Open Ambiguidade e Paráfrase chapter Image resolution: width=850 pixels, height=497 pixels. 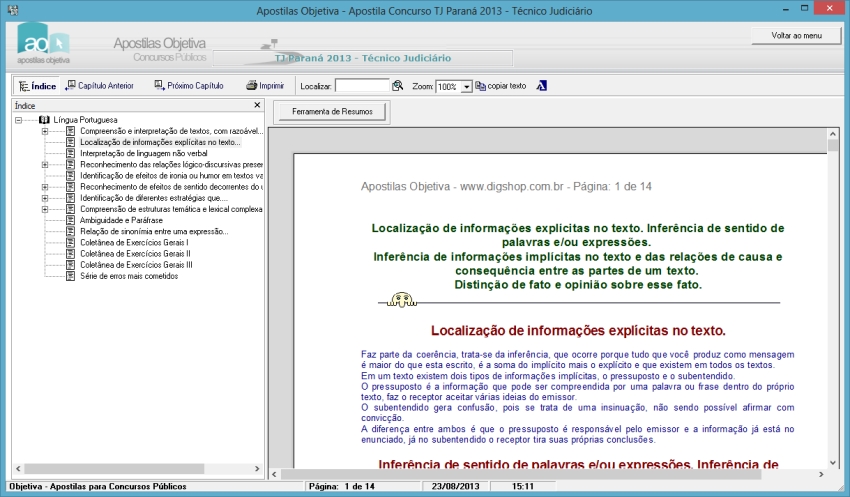click(x=121, y=220)
